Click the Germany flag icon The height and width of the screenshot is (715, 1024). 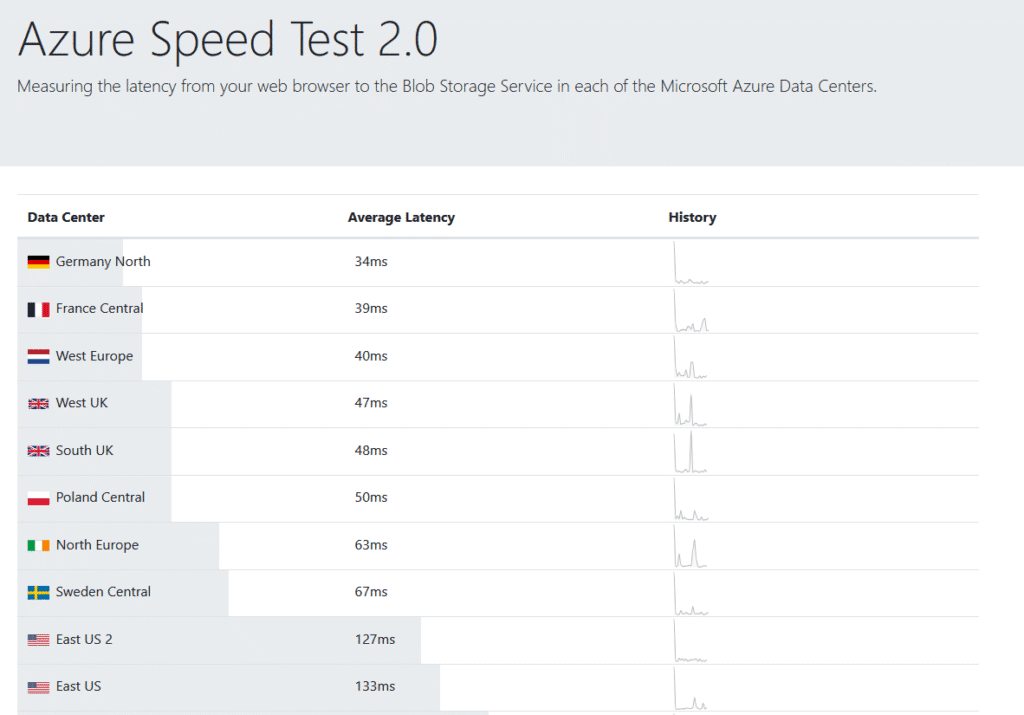[x=39, y=262]
